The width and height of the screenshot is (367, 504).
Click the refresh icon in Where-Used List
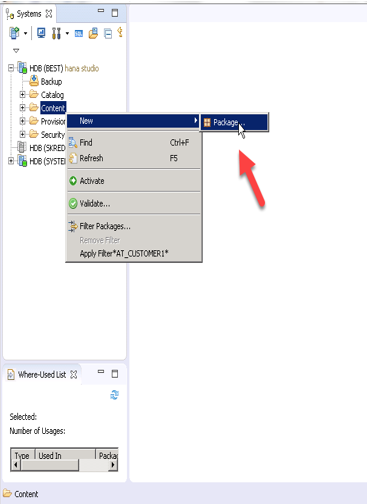click(x=114, y=395)
